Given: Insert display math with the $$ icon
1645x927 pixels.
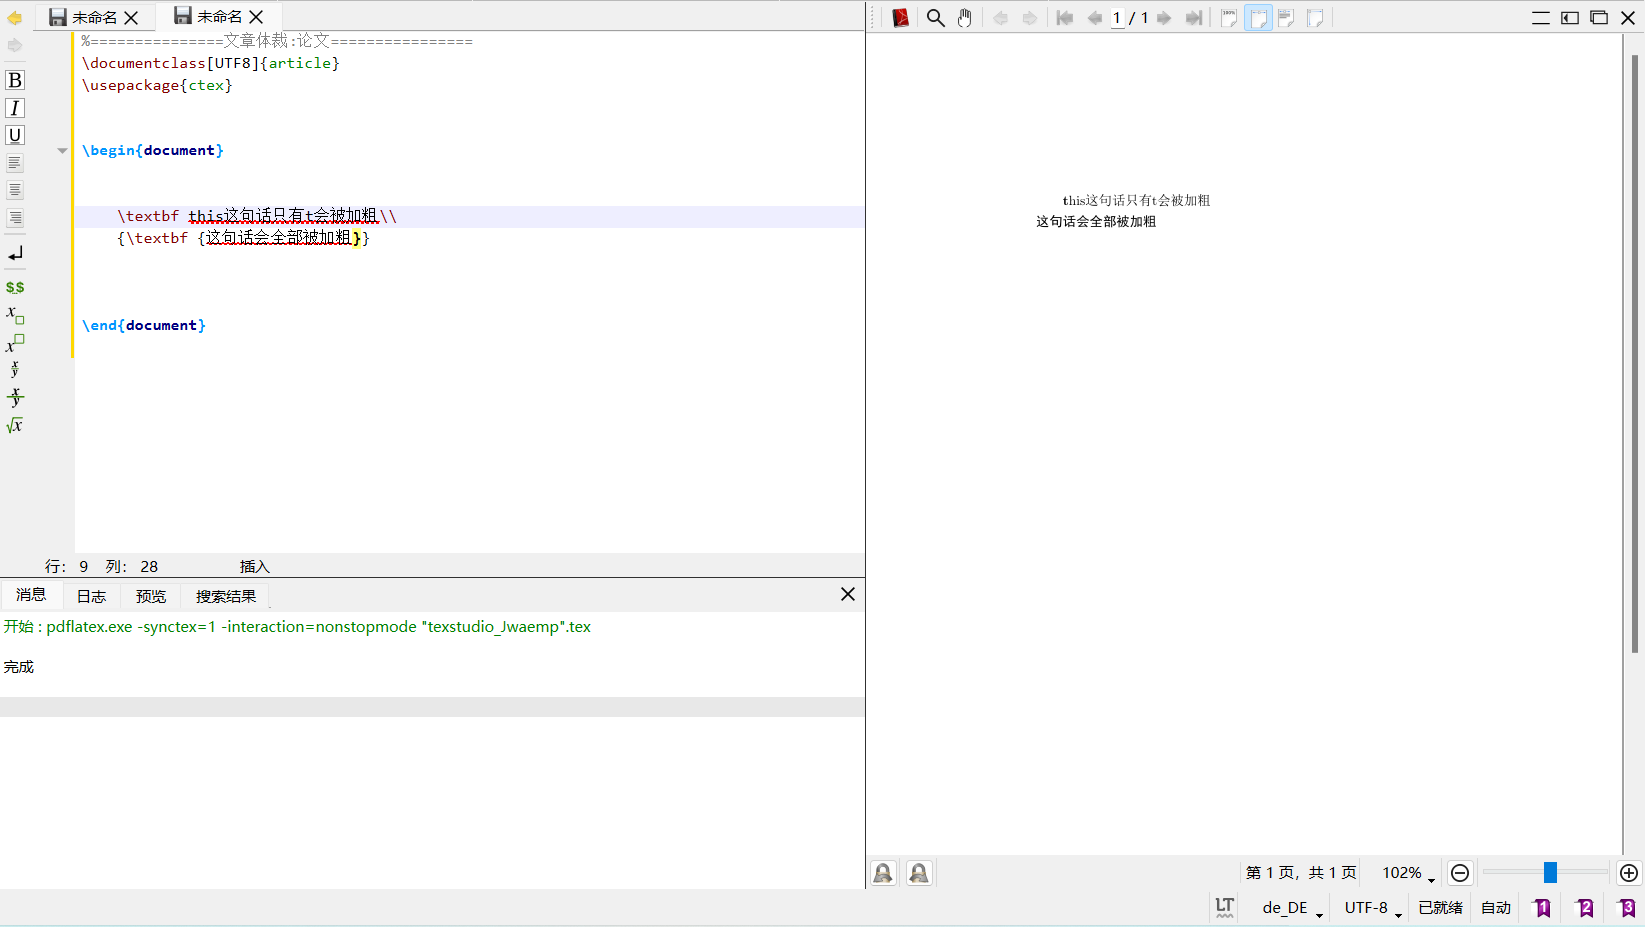Looking at the screenshot, I should coord(15,287).
